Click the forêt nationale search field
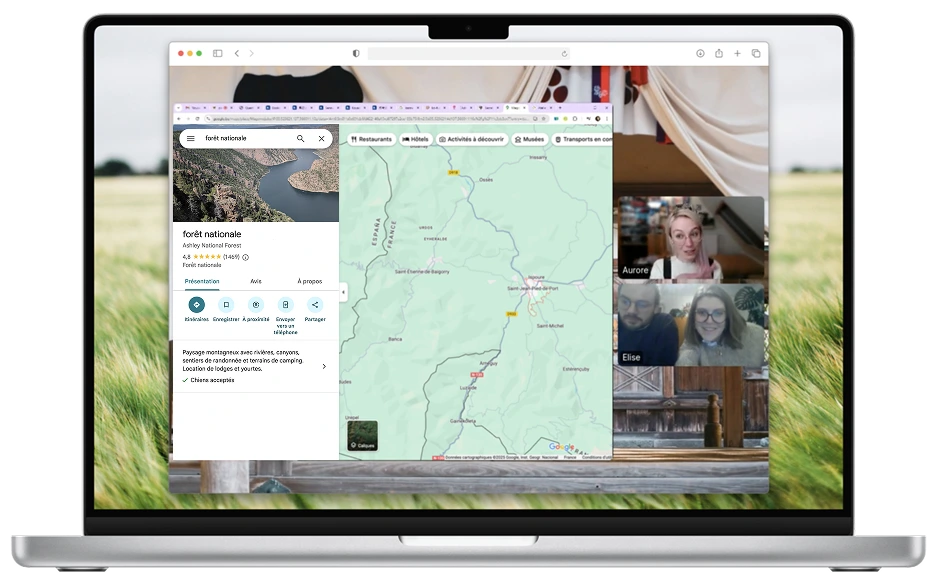The image size is (937, 585). click(x=245, y=139)
